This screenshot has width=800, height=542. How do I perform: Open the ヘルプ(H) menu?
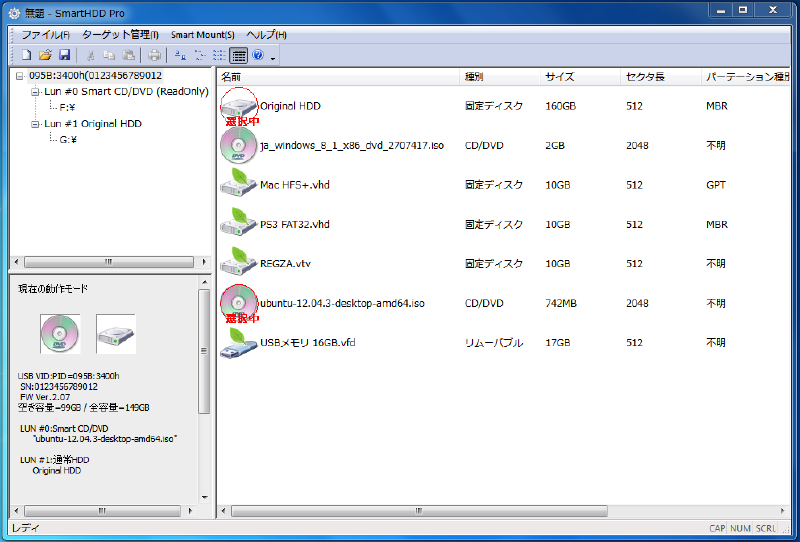(266, 35)
